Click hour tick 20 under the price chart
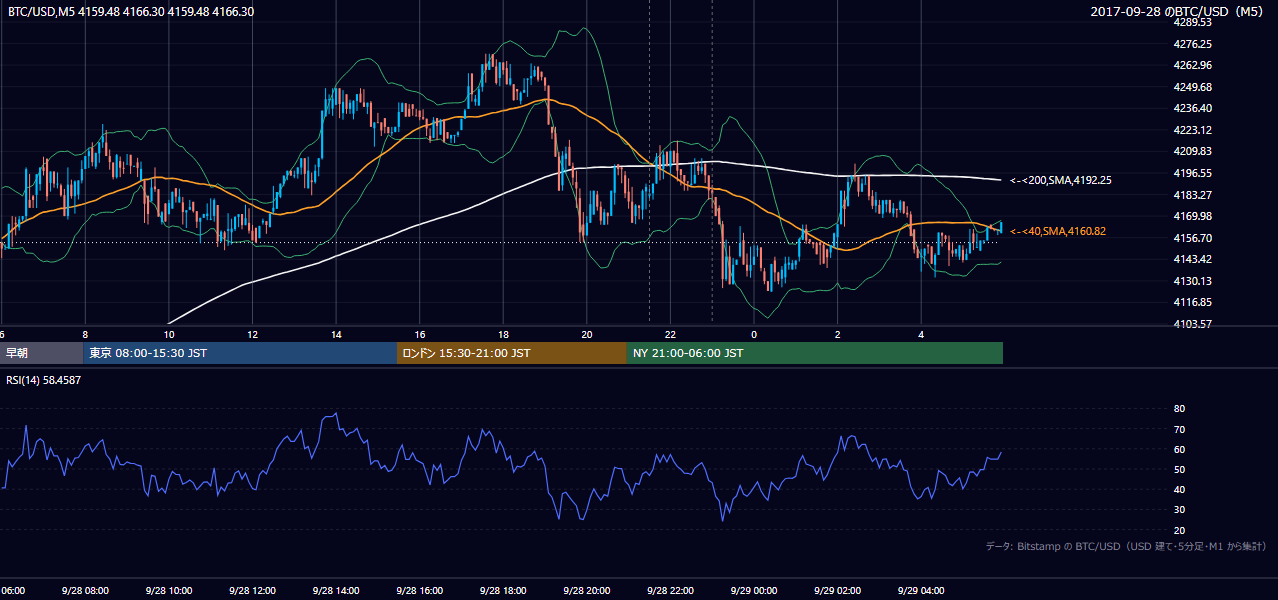The image size is (1278, 600). point(587,334)
